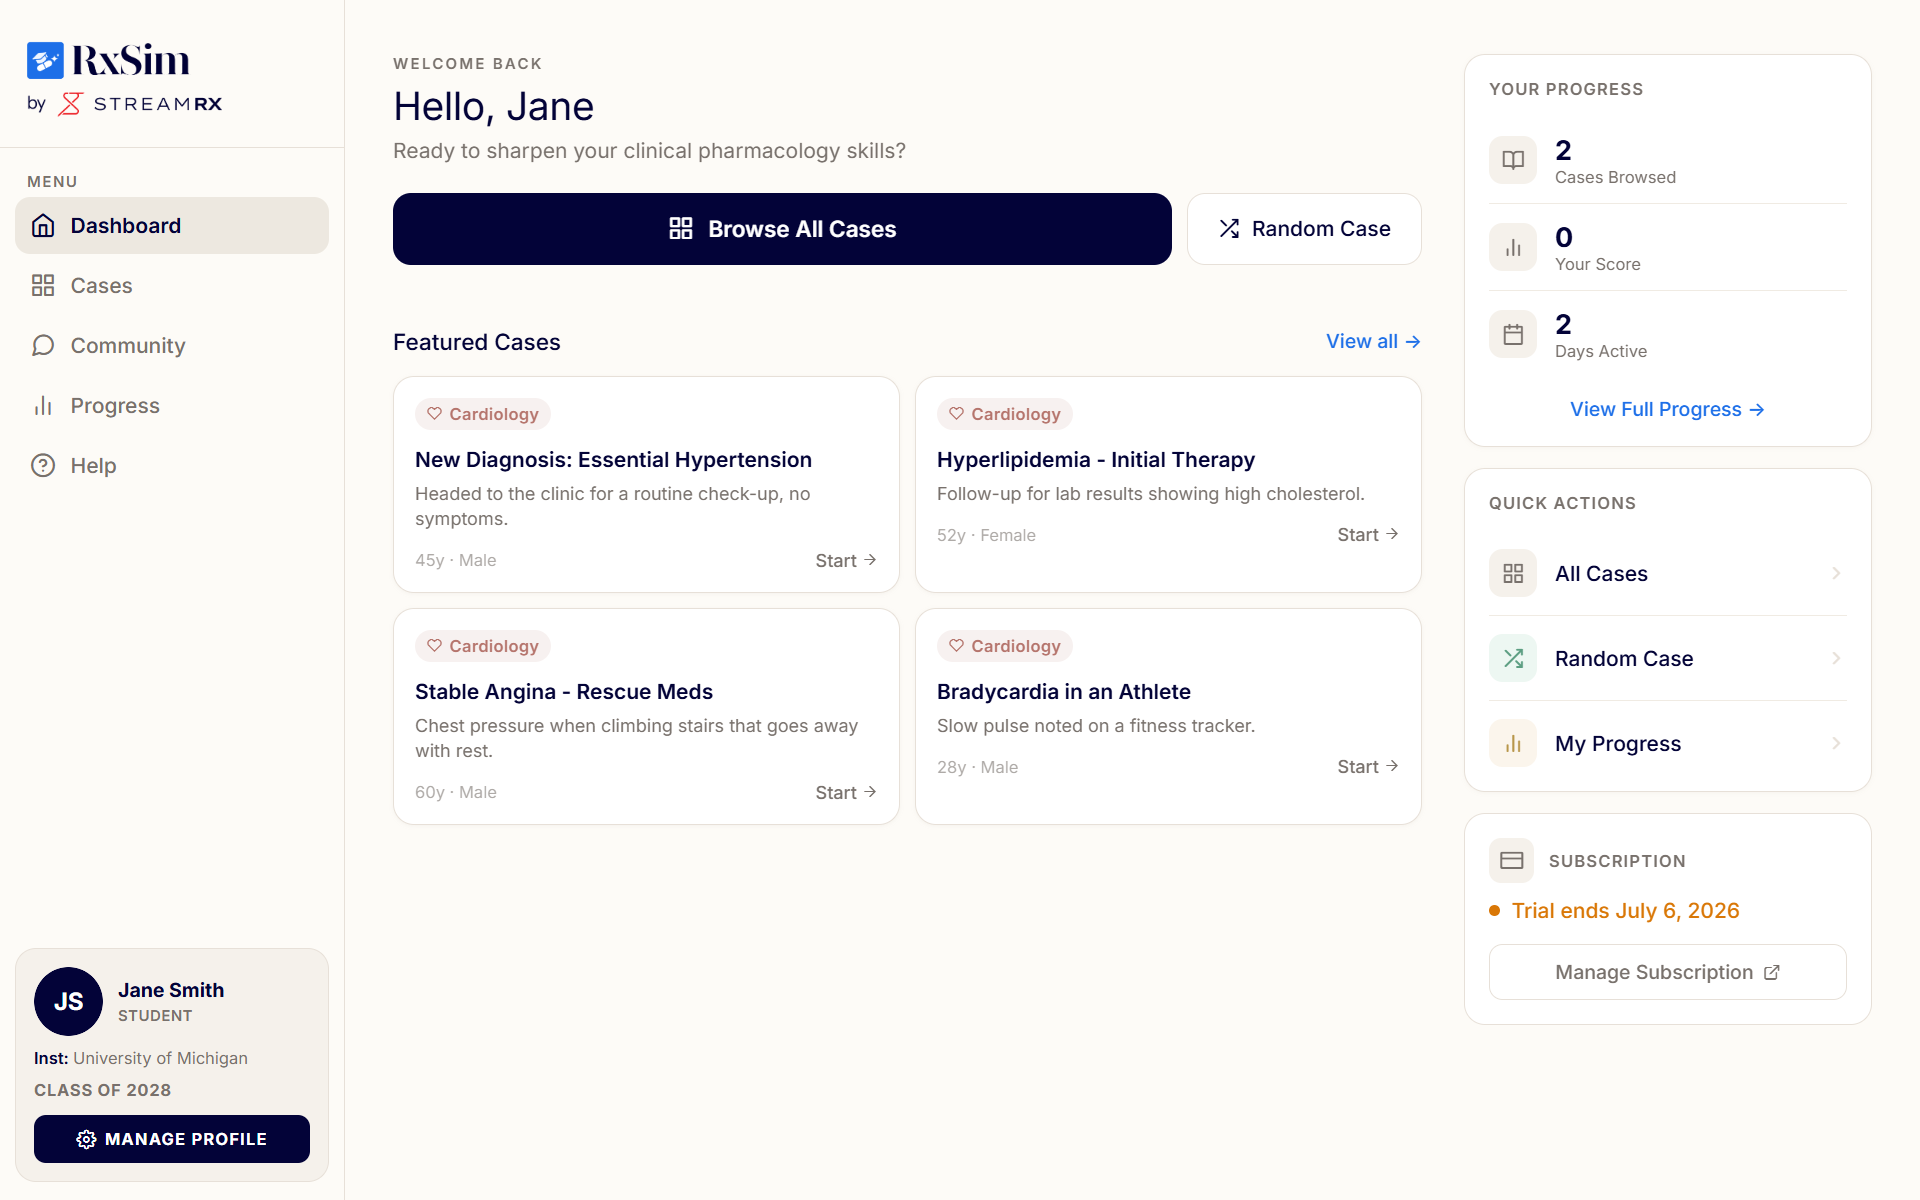Open Manage Subscription
The height and width of the screenshot is (1200, 1920).
tap(1667, 972)
